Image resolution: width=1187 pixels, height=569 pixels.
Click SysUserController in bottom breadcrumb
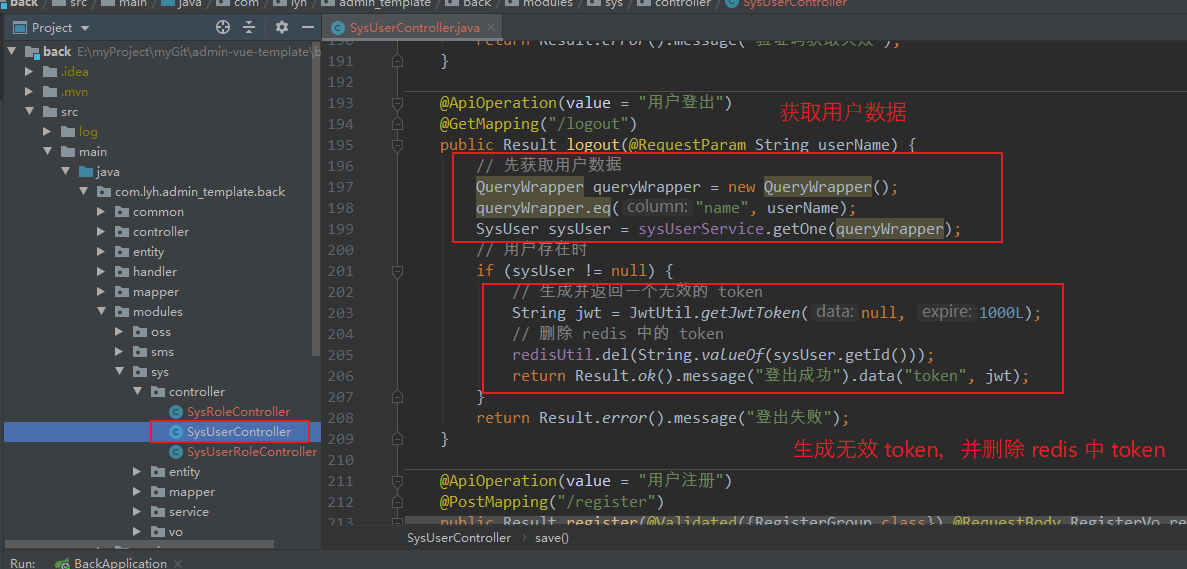click(x=459, y=538)
